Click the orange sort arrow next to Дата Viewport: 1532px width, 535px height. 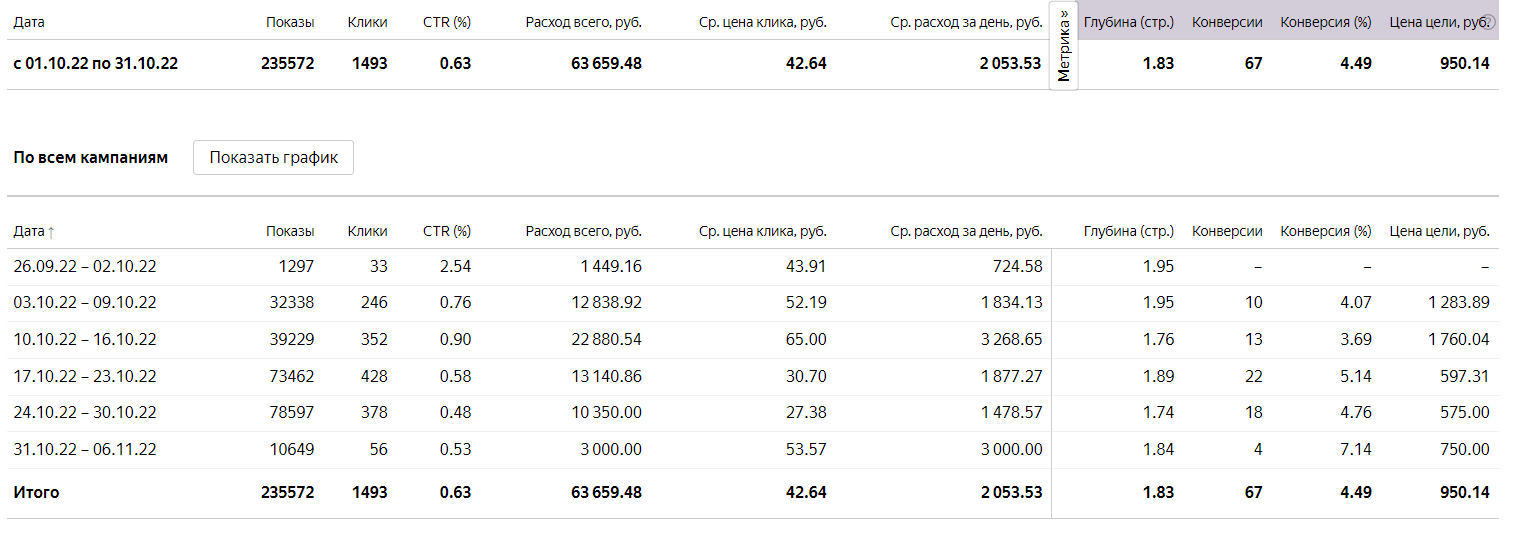(x=51, y=231)
